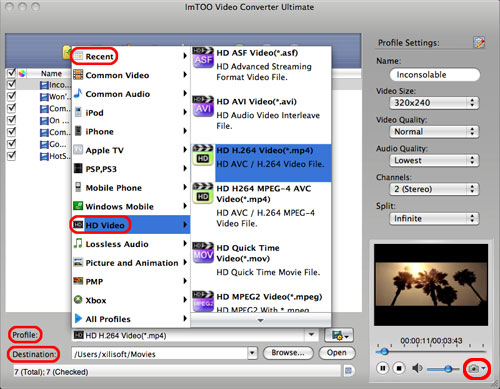500x389 pixels.
Task: Open the Split Infinite dropdown
Action: 434,219
